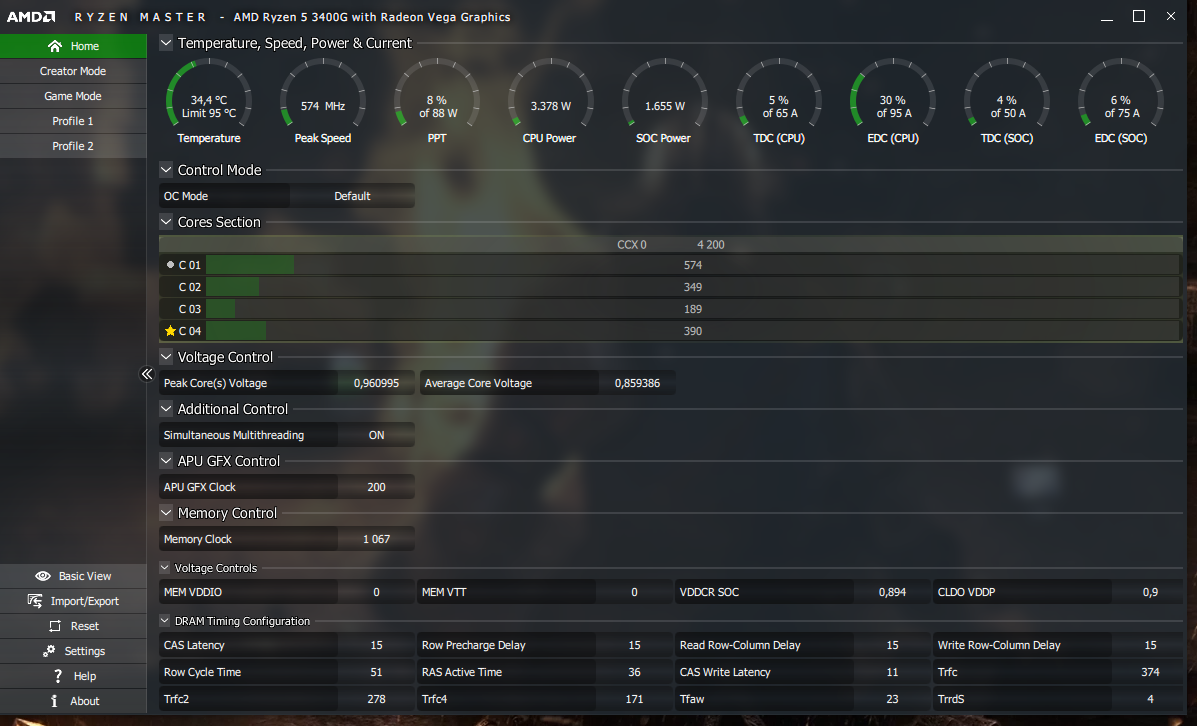This screenshot has height=726, width=1197.
Task: Click Tfaw value 23
Action: click(892, 699)
